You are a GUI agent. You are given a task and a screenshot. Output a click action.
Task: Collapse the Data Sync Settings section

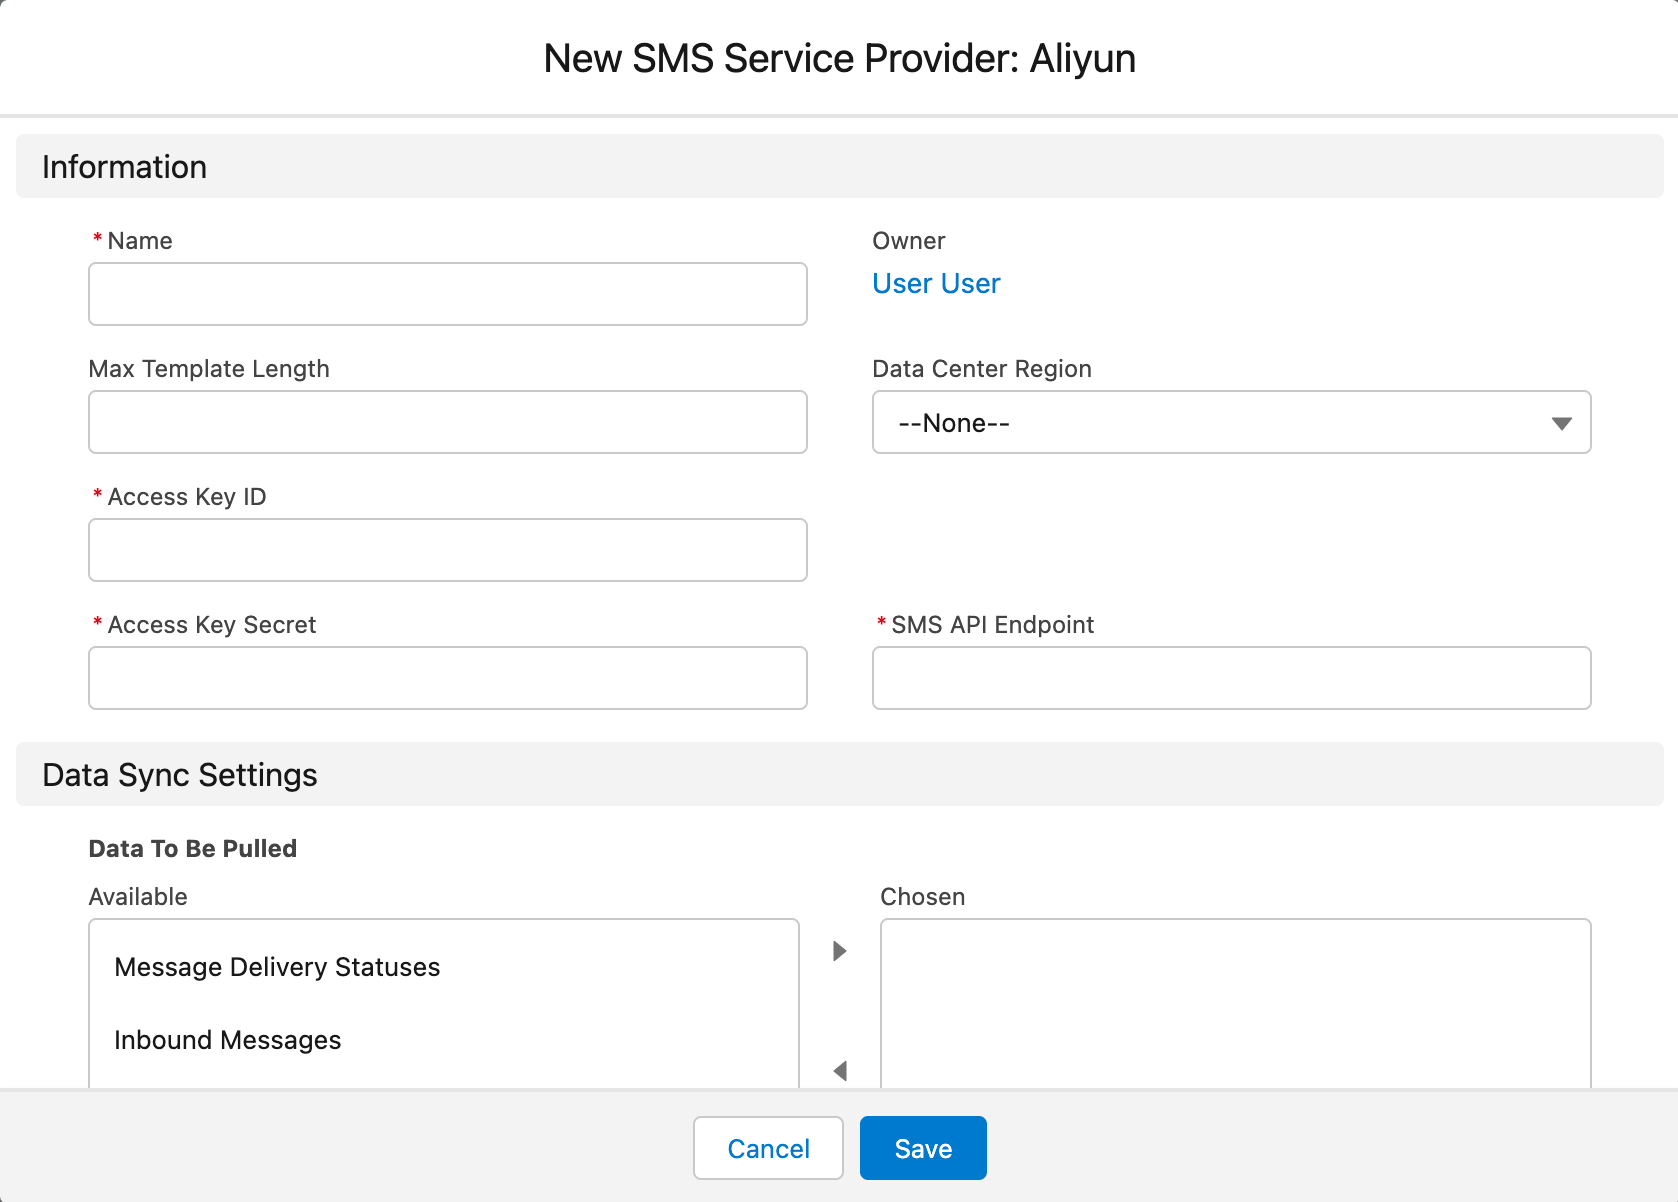(180, 775)
